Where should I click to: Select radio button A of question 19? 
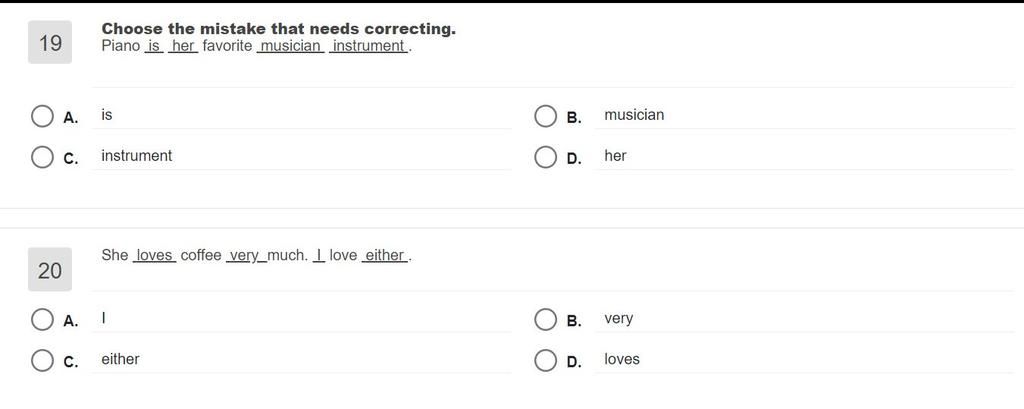(x=42, y=116)
